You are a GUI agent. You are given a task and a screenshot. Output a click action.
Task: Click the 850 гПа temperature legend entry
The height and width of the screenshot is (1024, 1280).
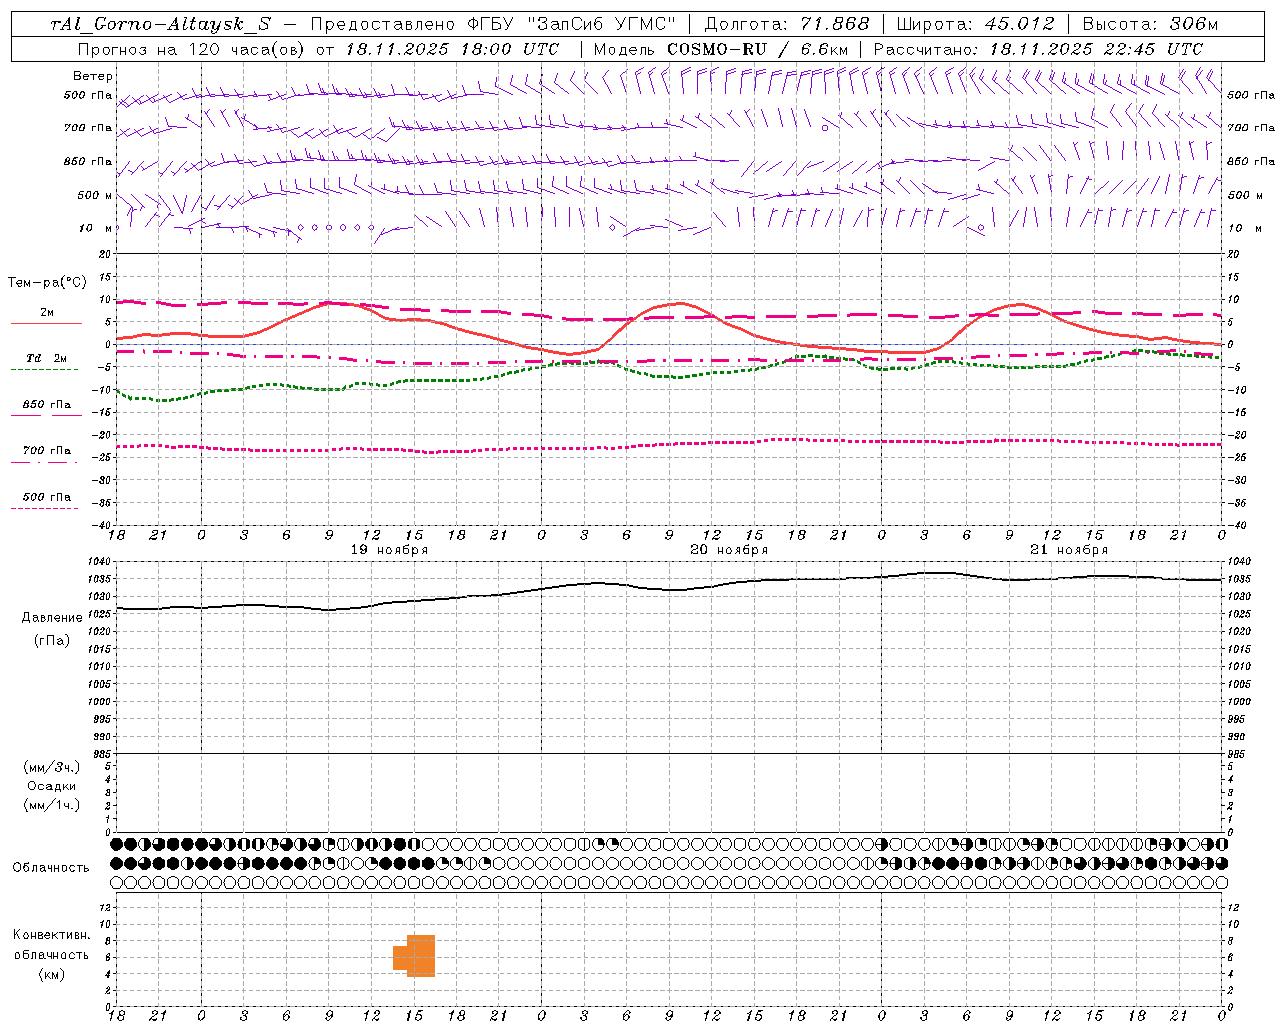46,408
